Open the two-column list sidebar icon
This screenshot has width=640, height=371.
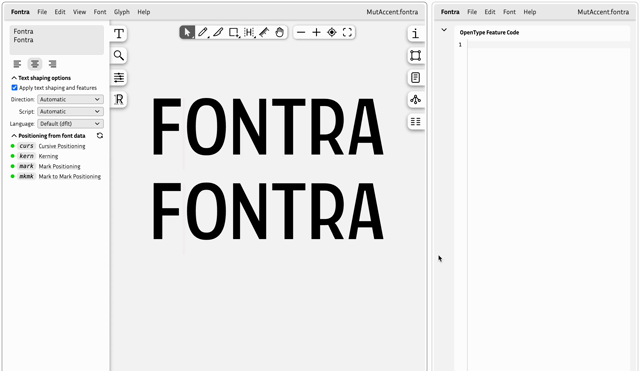(x=416, y=122)
